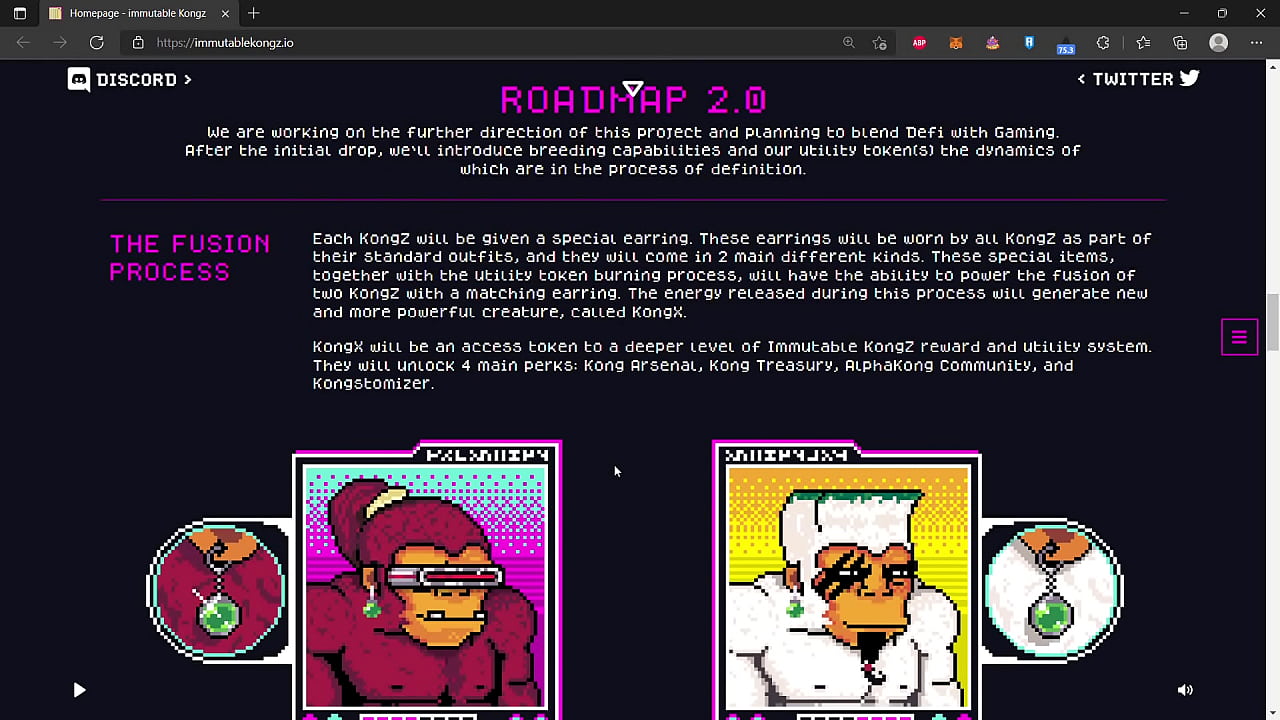Play the KongZ carousel with the play button
Screen dimensions: 1280x720
pyautogui.click(x=79, y=690)
